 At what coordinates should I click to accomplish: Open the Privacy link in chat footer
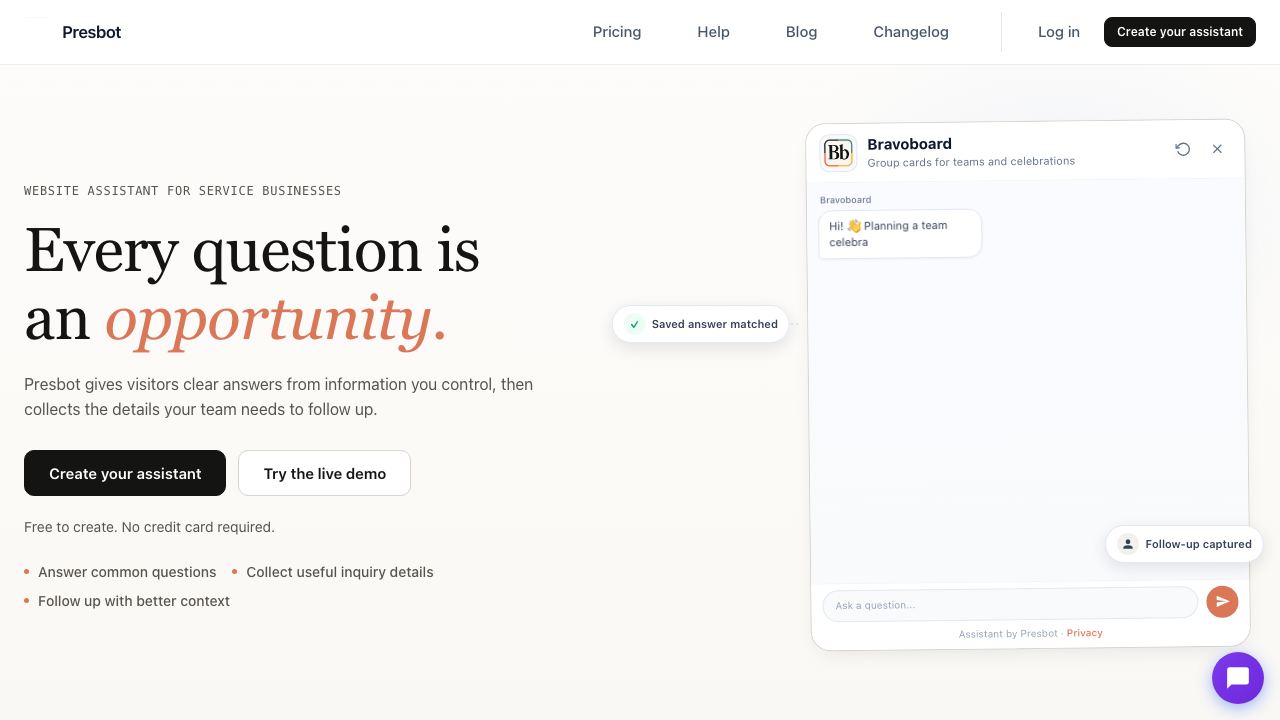[x=1085, y=633]
